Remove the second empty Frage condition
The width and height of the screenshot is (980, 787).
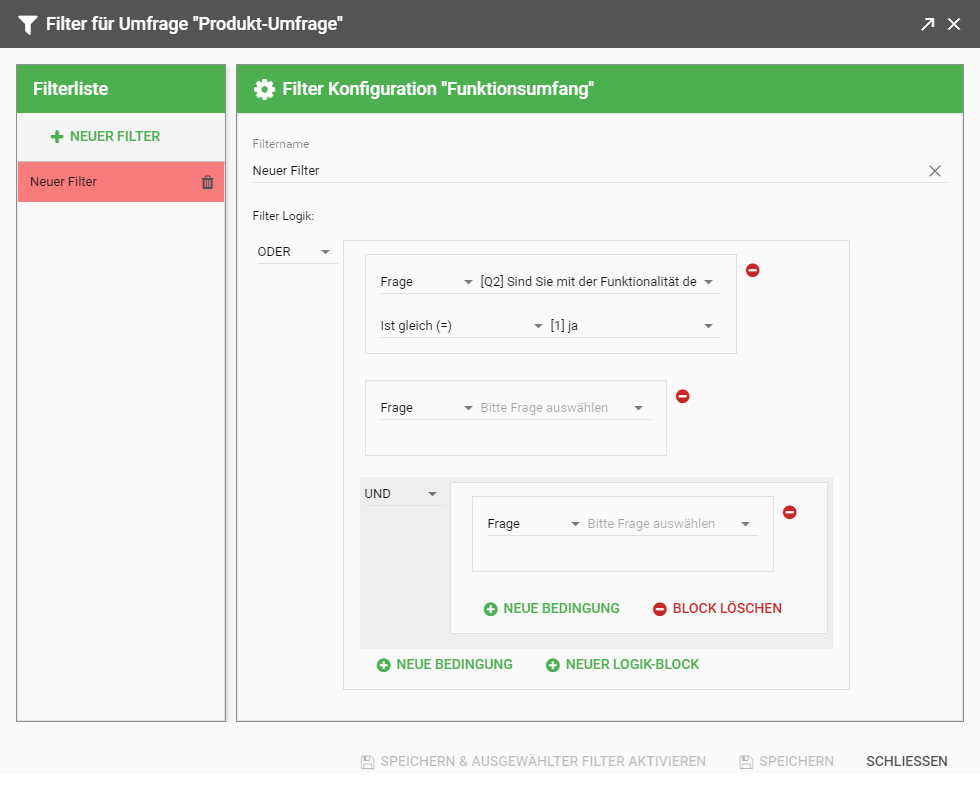682,396
